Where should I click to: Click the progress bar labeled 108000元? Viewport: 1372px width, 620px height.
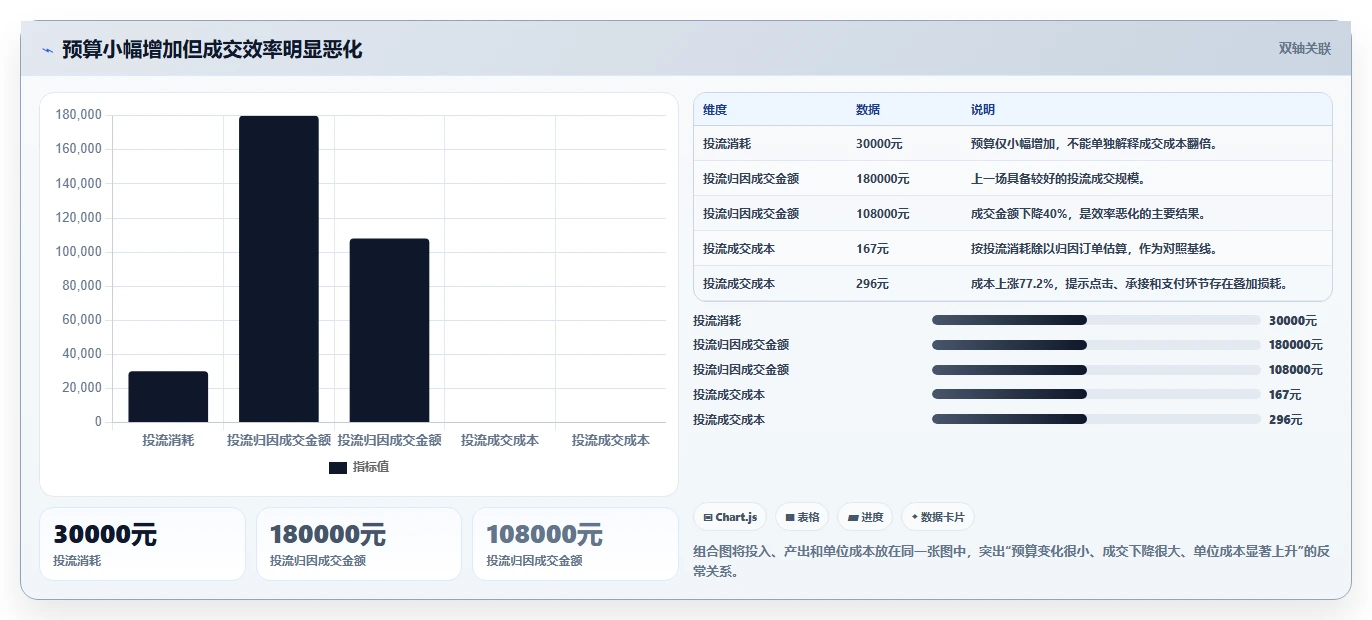coord(1096,370)
